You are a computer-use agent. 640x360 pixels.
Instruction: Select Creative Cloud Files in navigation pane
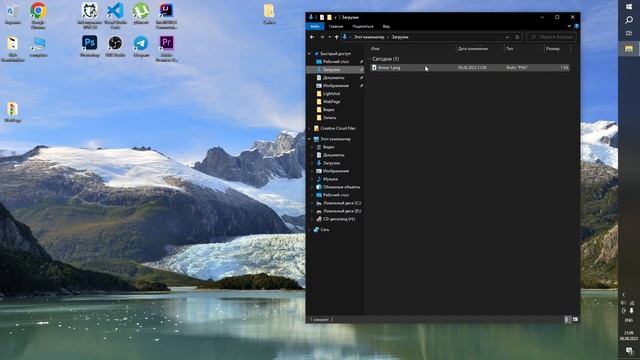334,129
